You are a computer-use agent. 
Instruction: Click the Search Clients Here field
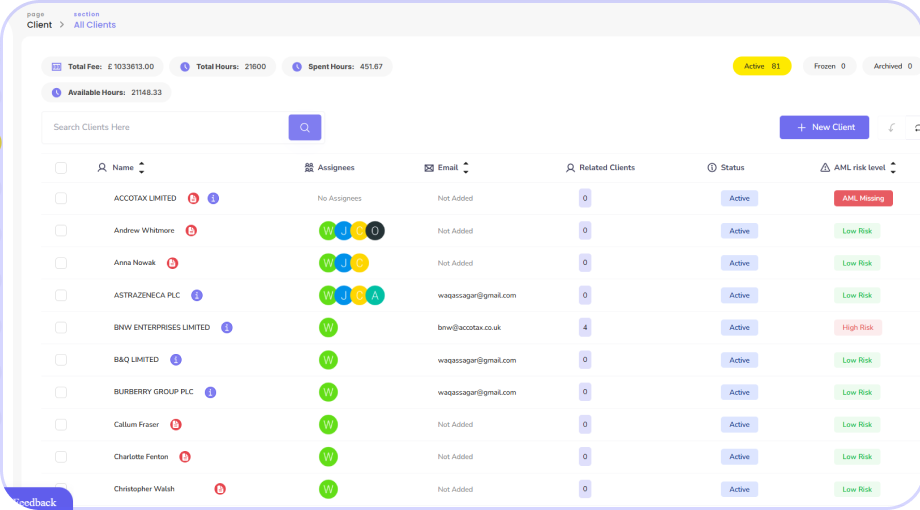click(x=165, y=127)
